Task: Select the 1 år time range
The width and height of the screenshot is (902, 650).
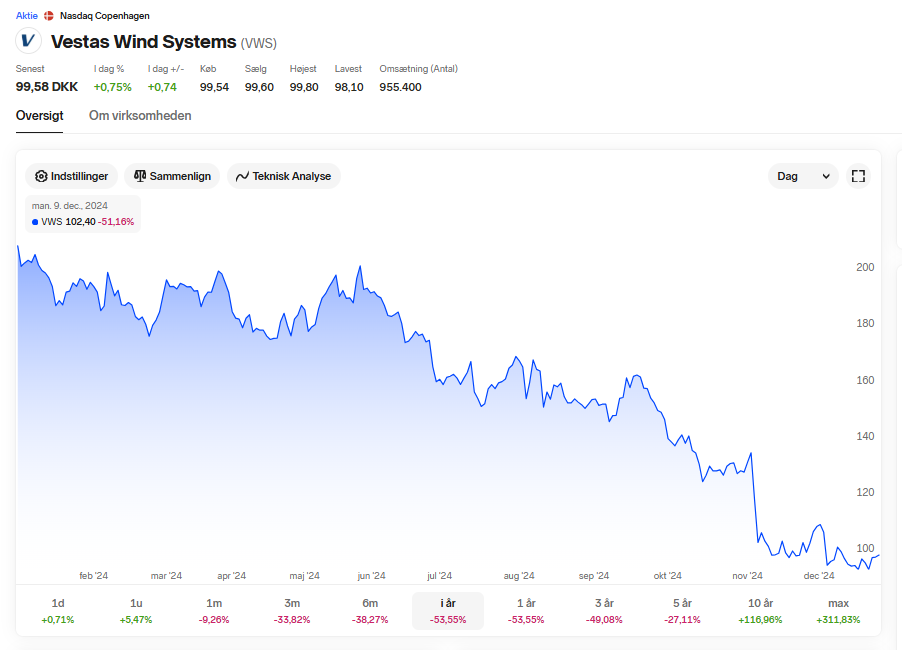Action: point(526,611)
